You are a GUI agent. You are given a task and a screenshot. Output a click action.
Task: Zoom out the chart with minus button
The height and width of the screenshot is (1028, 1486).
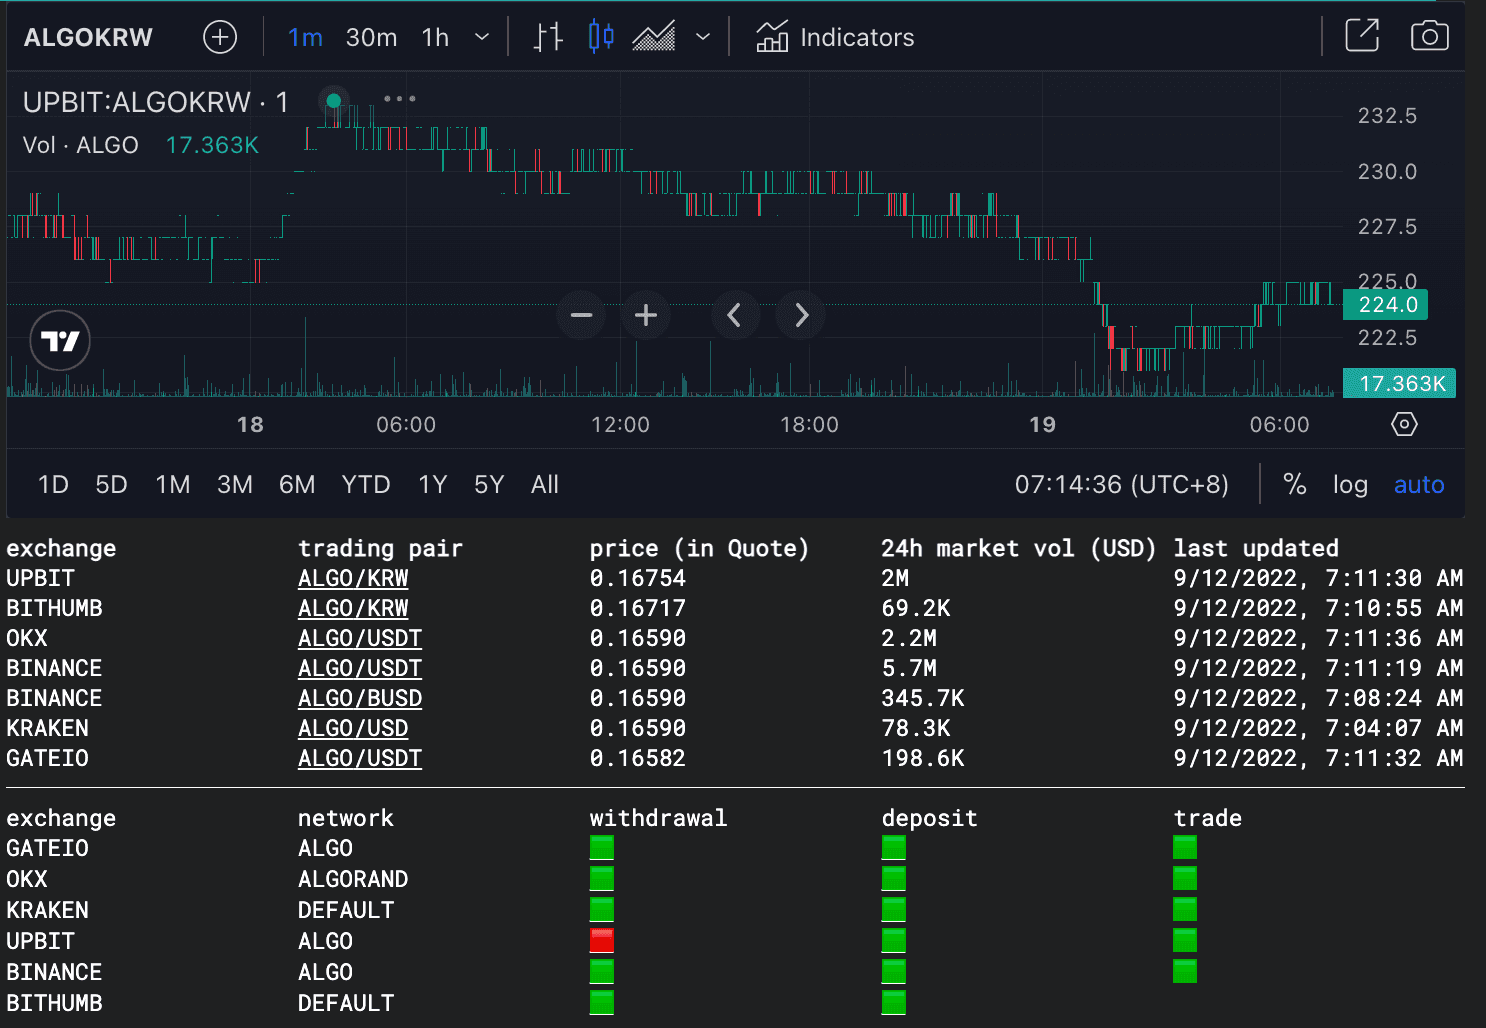pyautogui.click(x=581, y=315)
